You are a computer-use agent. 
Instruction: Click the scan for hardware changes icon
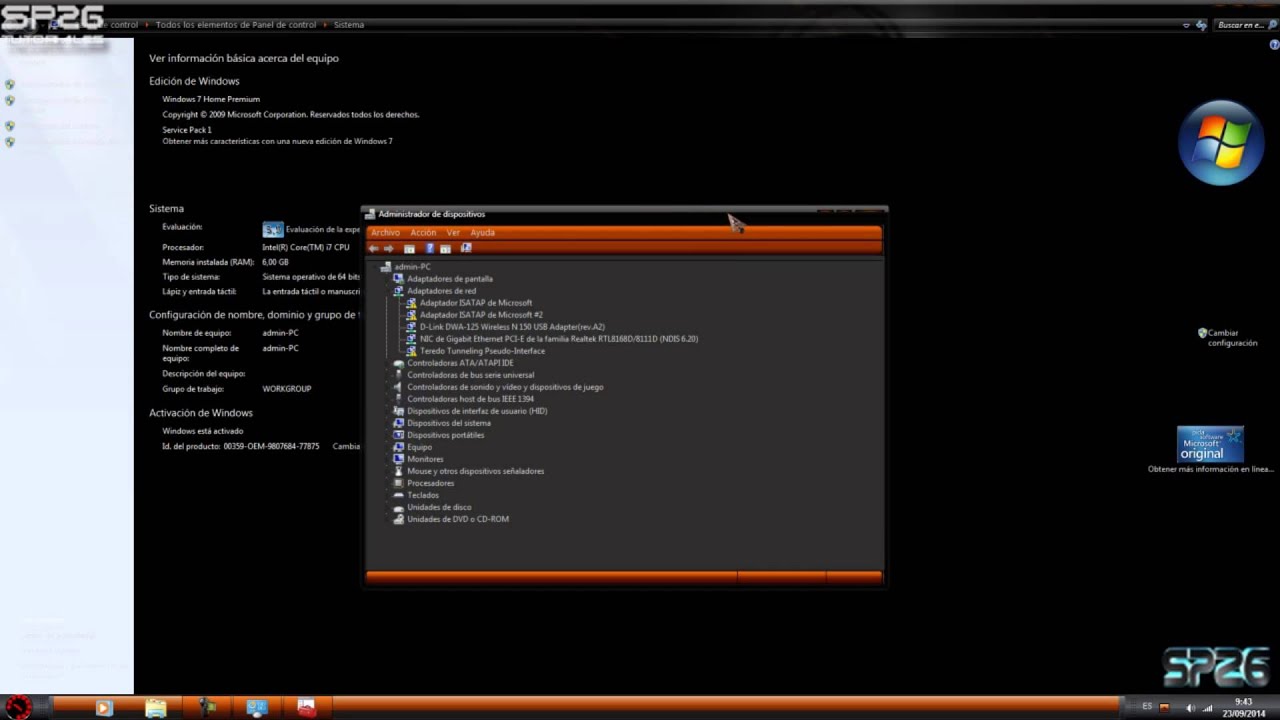466,248
